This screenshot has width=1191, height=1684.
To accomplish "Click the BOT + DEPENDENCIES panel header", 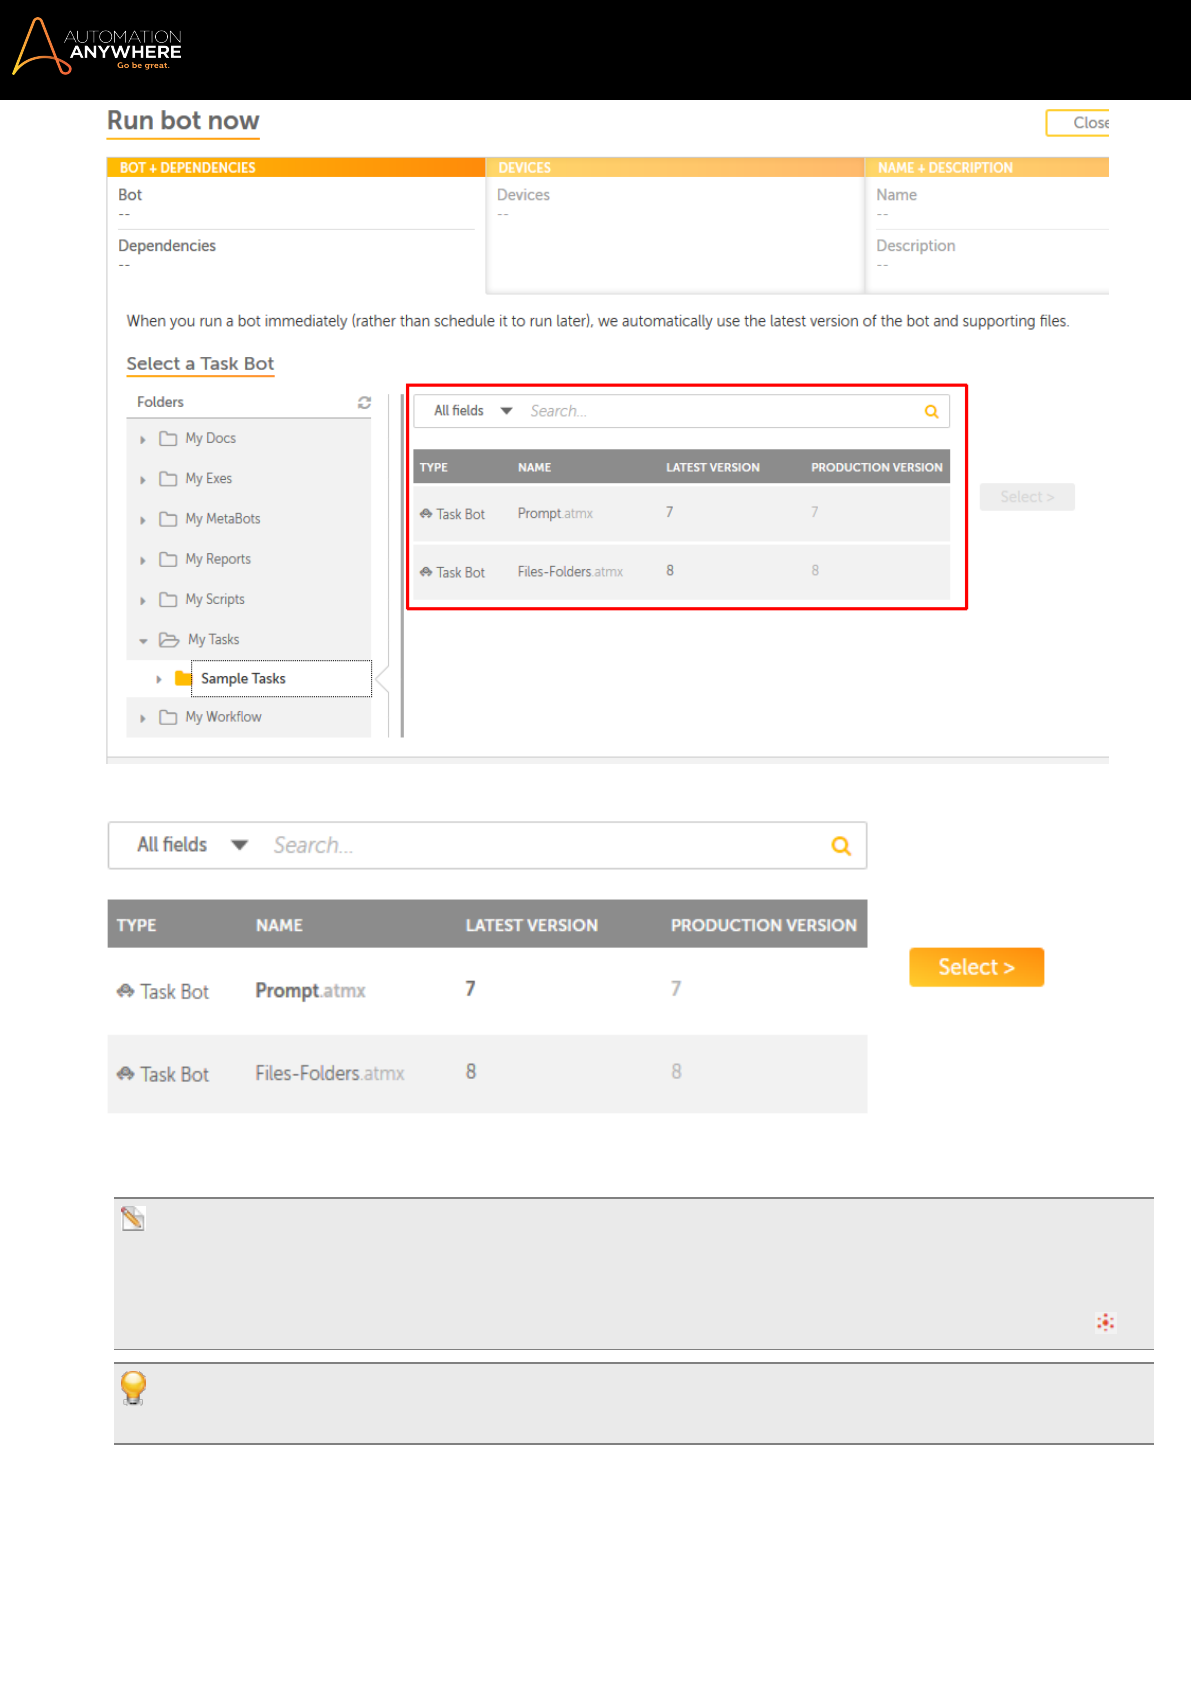I will 296,167.
